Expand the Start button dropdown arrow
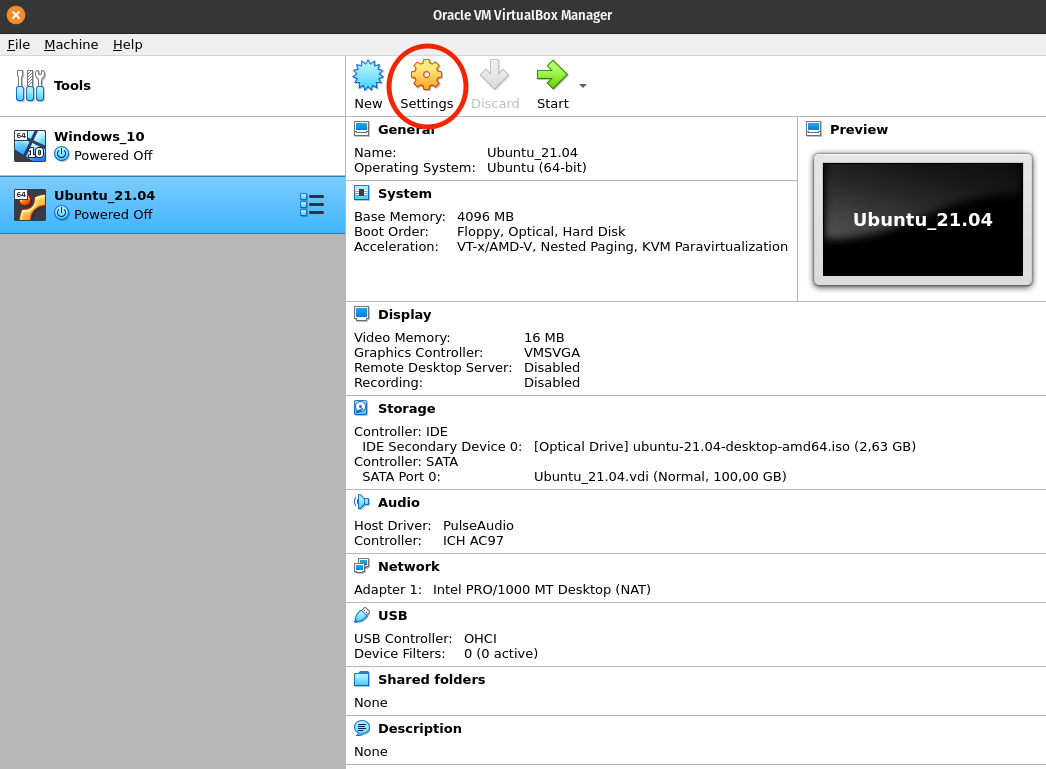Image resolution: width=1046 pixels, height=769 pixels. point(583,86)
